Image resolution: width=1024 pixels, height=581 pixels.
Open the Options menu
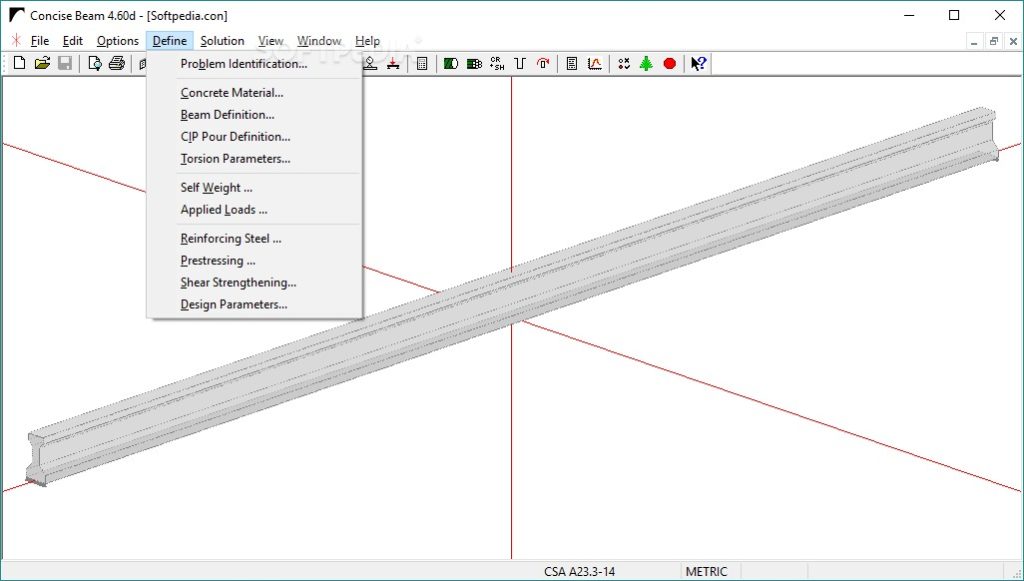tap(117, 41)
